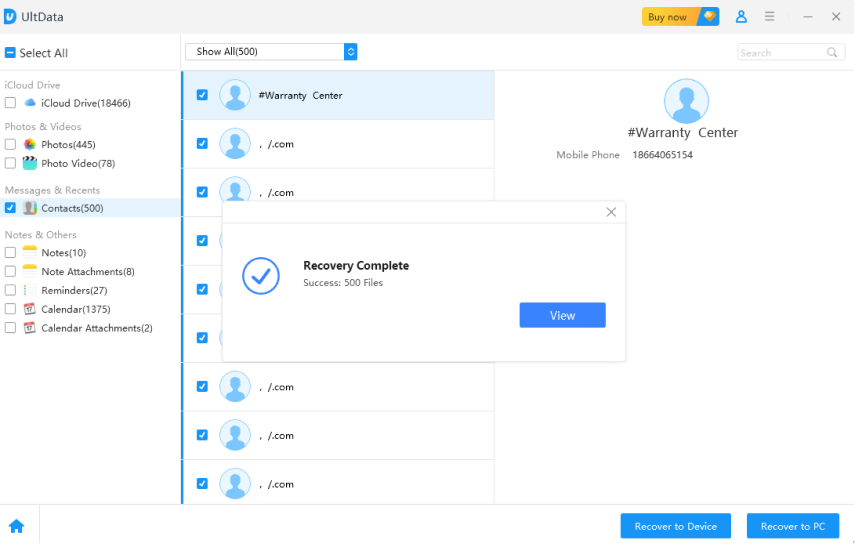Open the hamburger menu in title bar
The image size is (855, 544).
770,17
